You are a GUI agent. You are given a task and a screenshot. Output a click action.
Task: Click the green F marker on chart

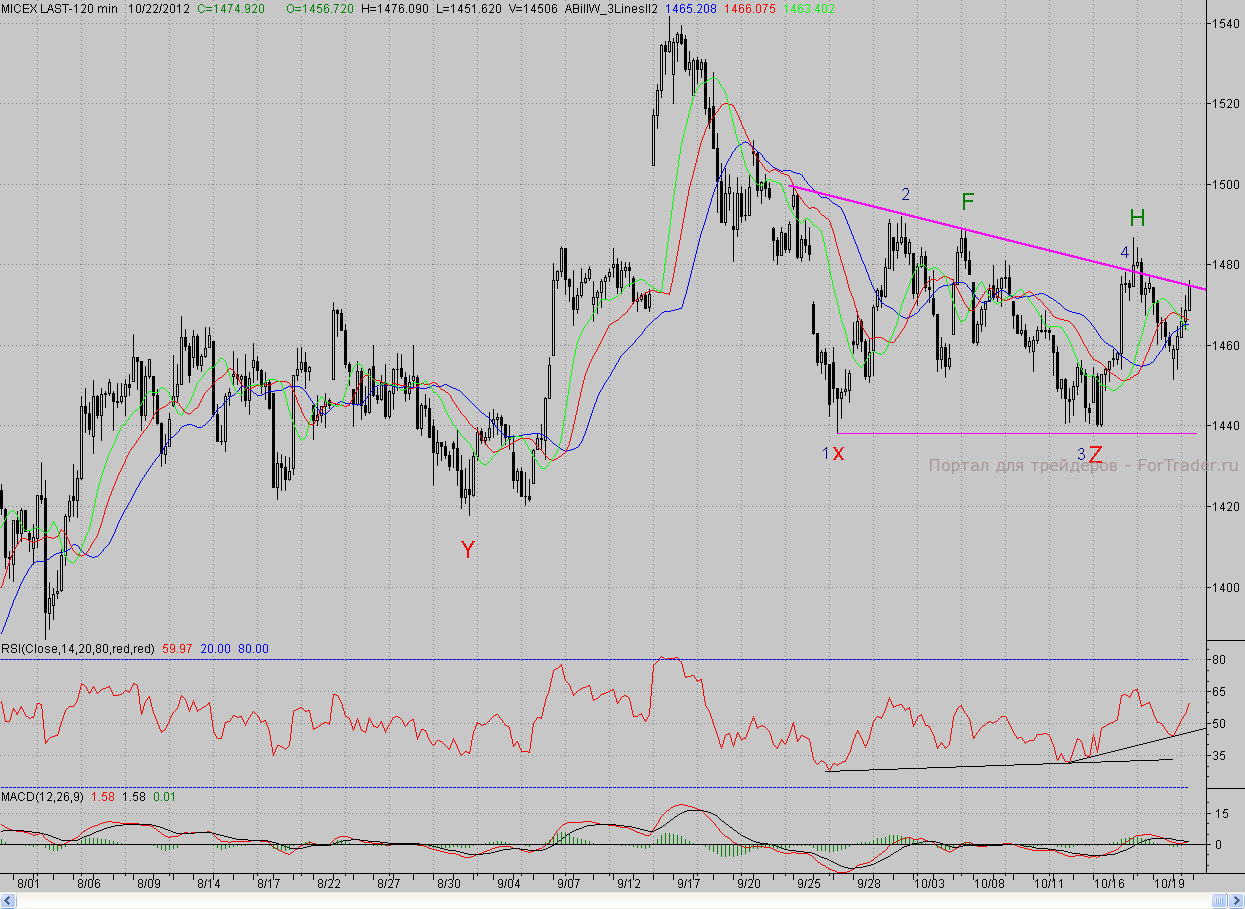pyautogui.click(x=967, y=202)
